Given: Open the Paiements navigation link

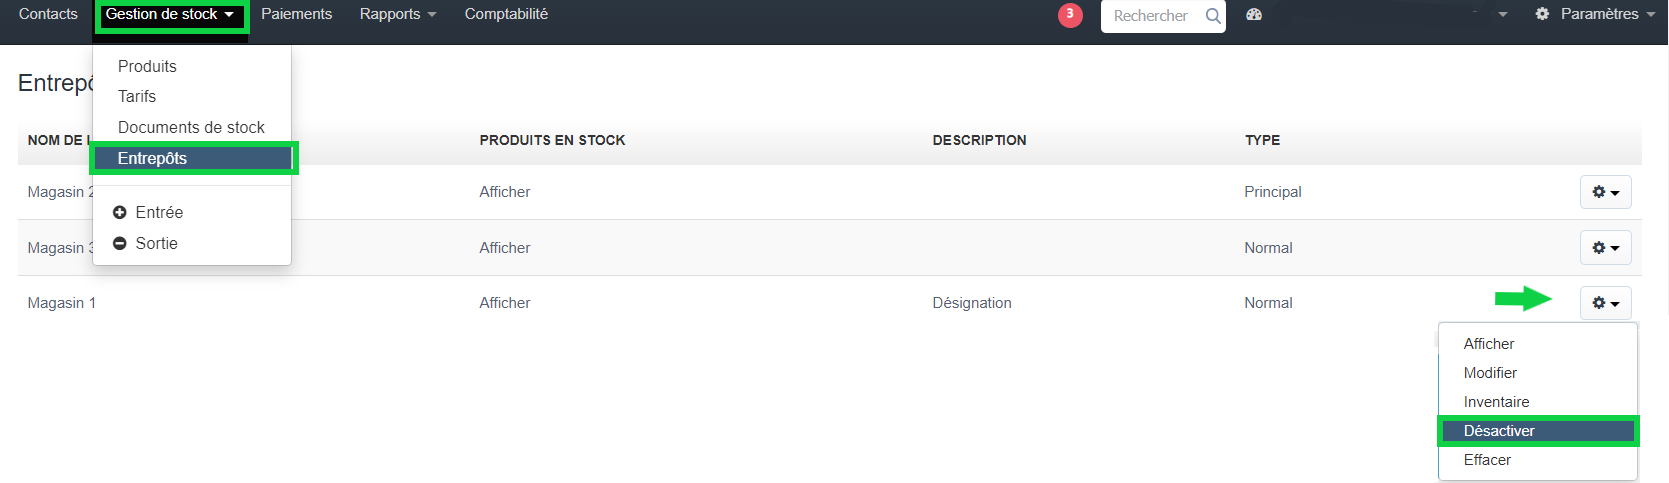Looking at the screenshot, I should [x=296, y=14].
